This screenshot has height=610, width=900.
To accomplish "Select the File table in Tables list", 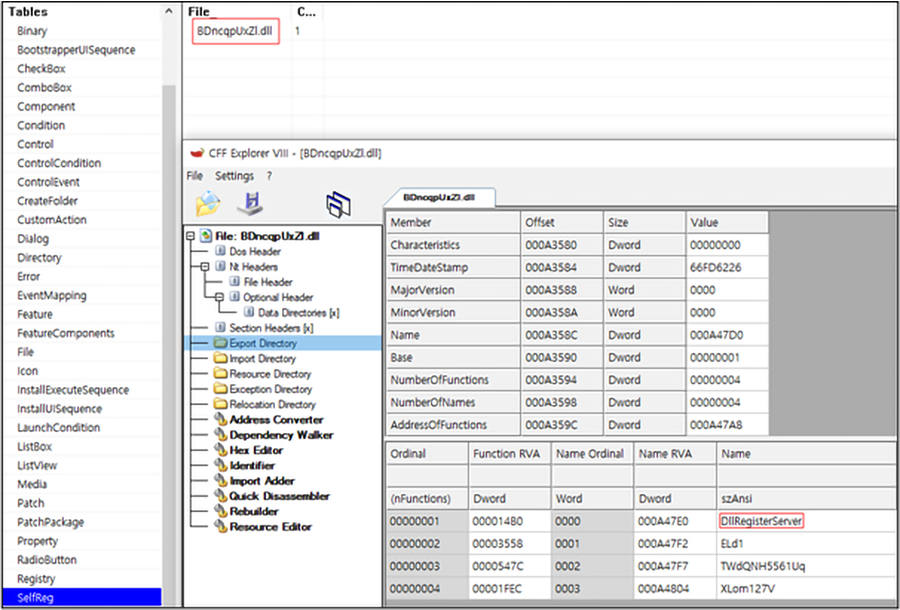I will pos(82,352).
